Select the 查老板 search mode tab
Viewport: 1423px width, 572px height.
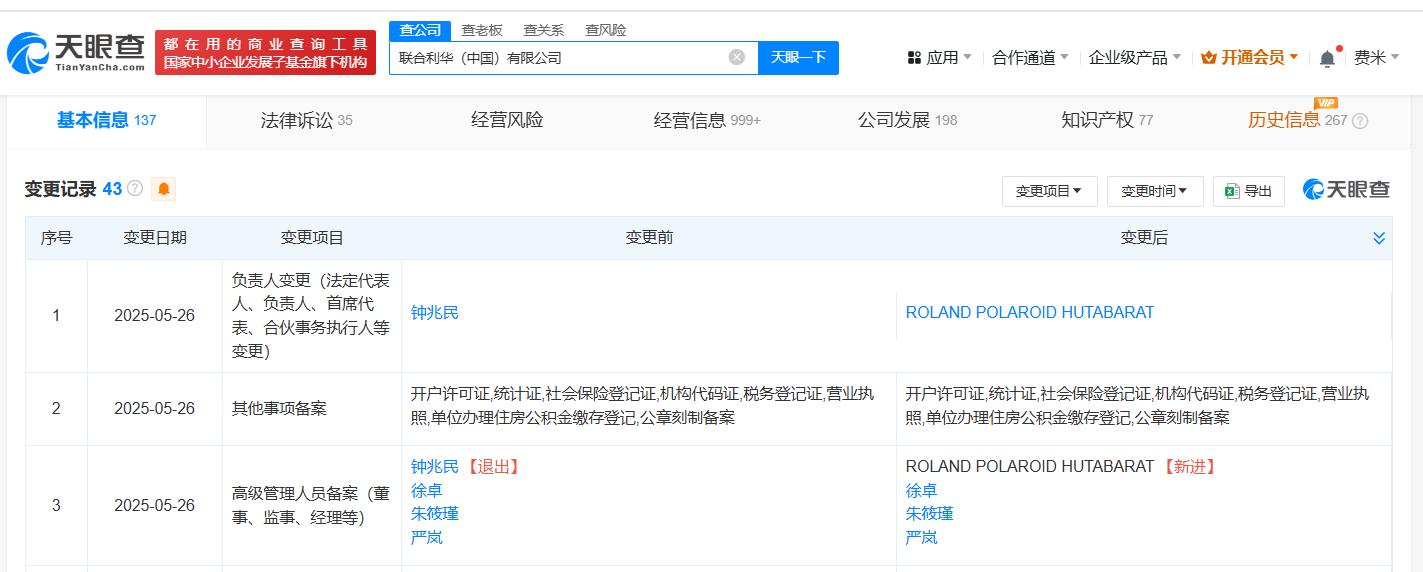tap(481, 30)
